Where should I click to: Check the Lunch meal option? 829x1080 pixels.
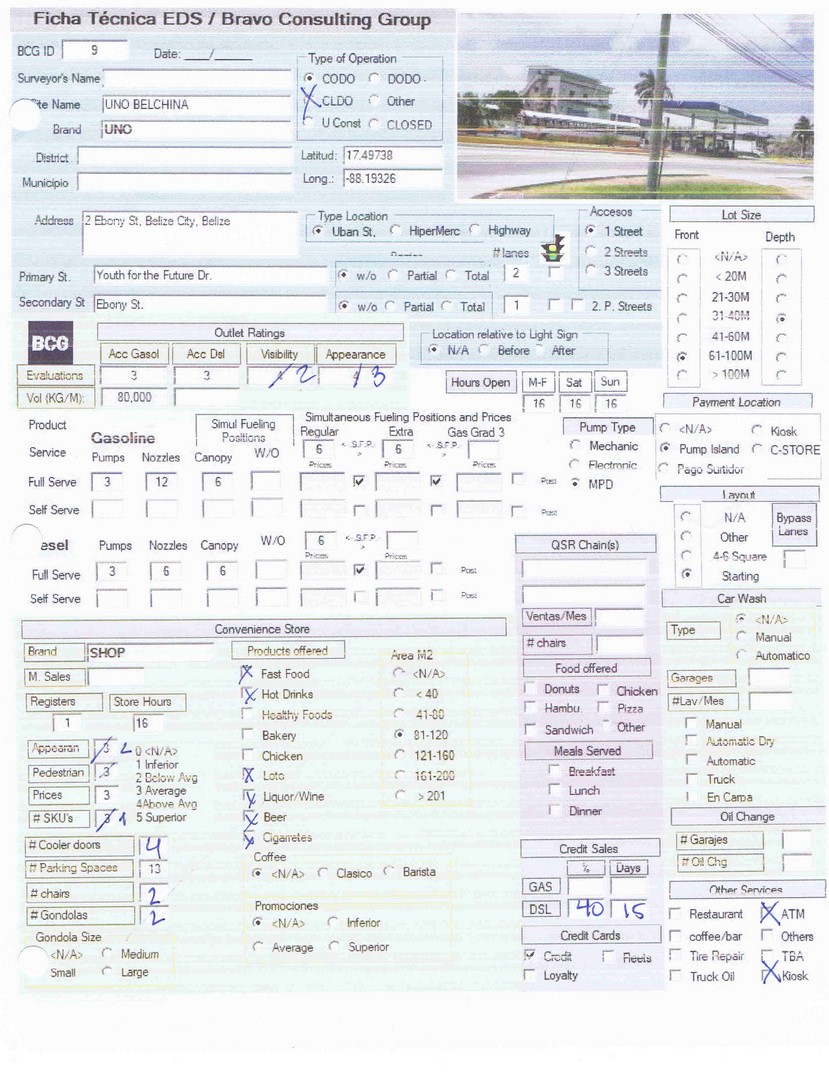coord(554,789)
